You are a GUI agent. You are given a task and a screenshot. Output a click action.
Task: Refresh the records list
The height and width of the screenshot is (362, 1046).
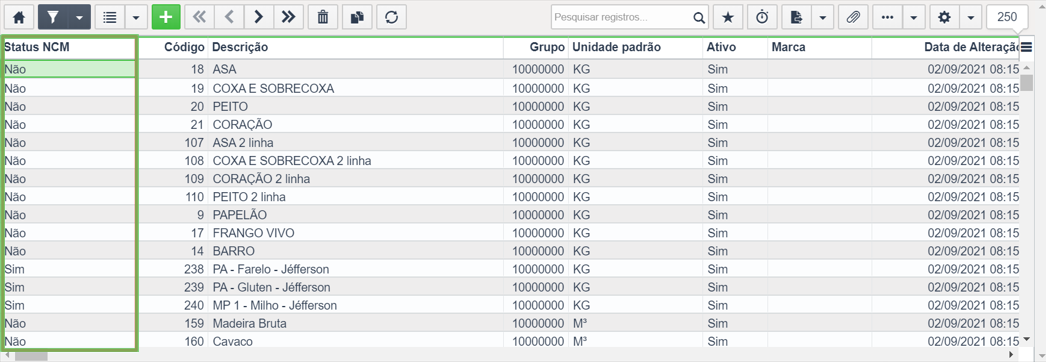pos(392,17)
